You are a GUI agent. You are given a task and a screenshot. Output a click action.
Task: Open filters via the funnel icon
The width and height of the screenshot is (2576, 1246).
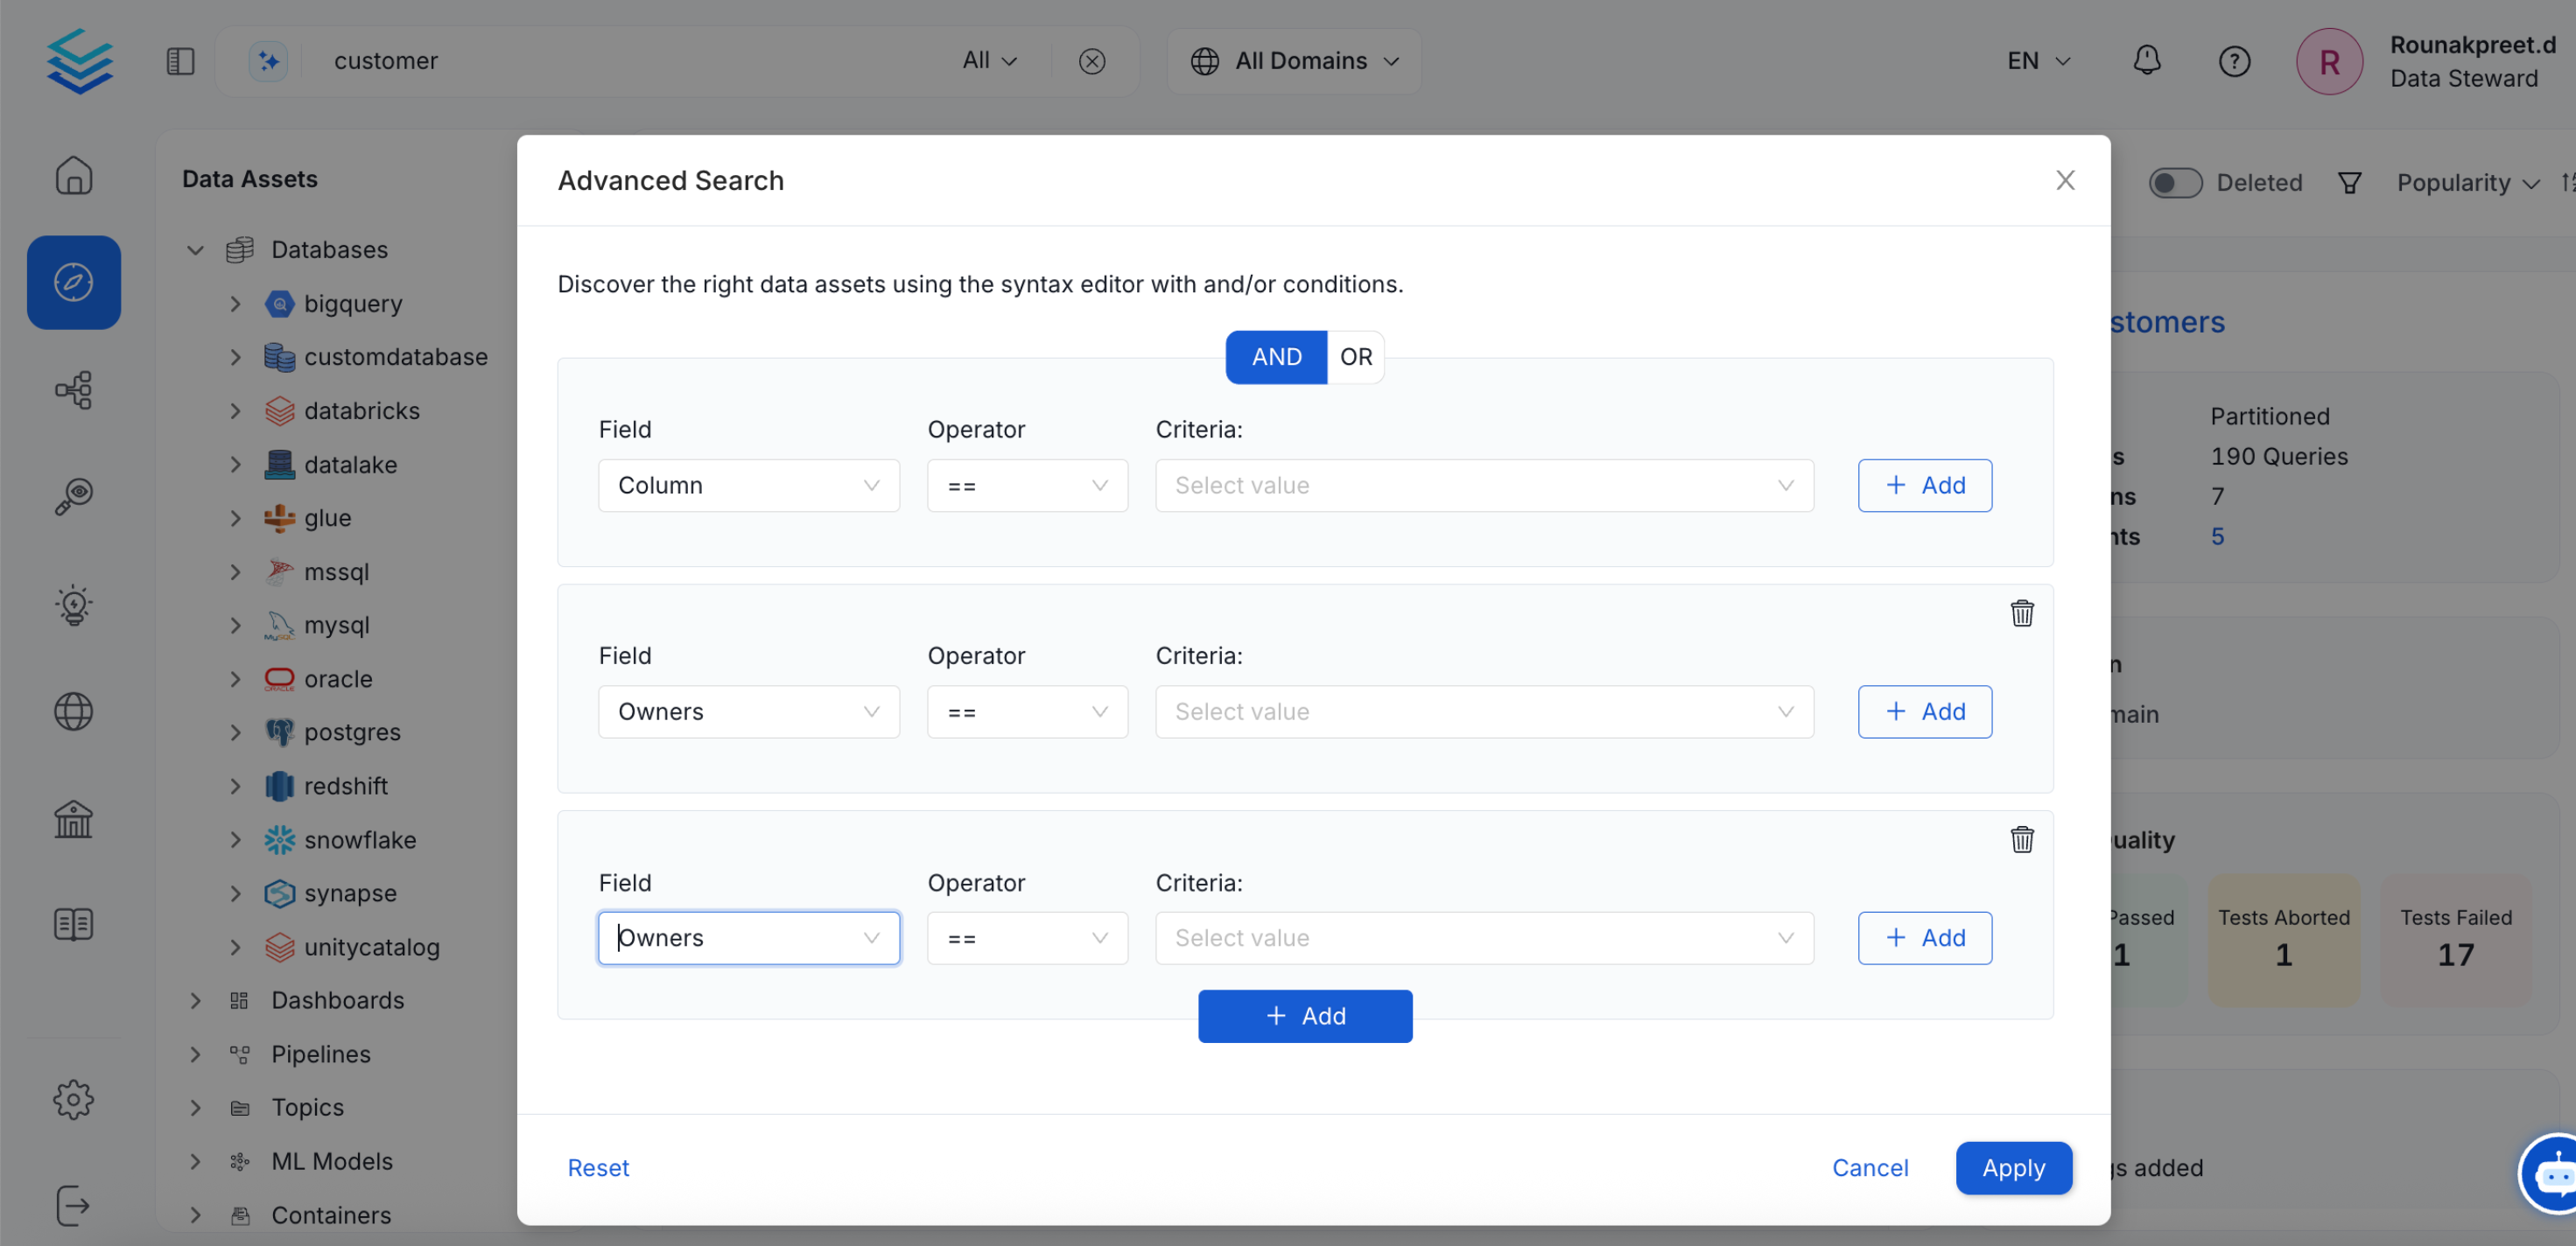pyautogui.click(x=2350, y=182)
